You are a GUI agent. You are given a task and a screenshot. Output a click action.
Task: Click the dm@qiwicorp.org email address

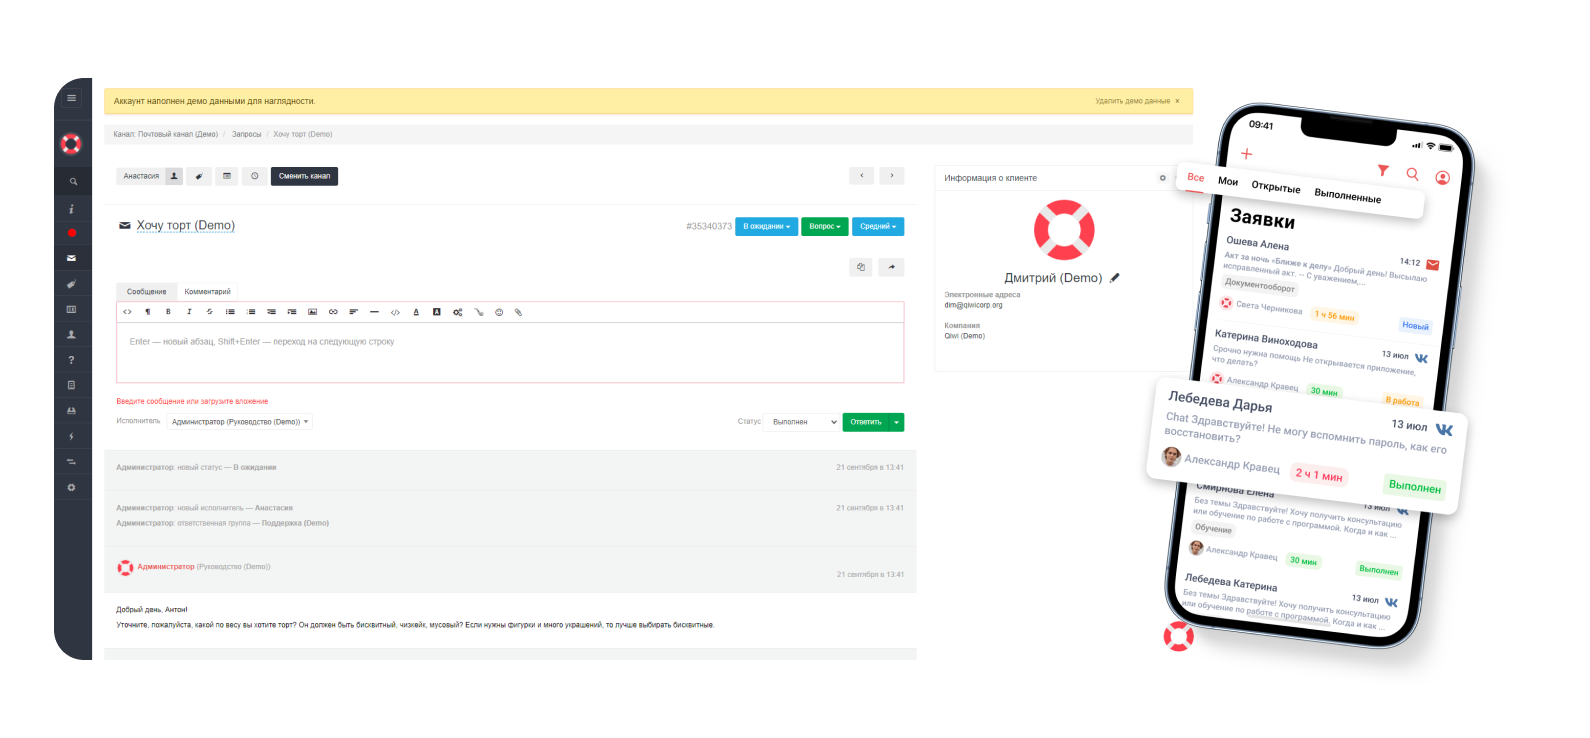[x=973, y=305]
